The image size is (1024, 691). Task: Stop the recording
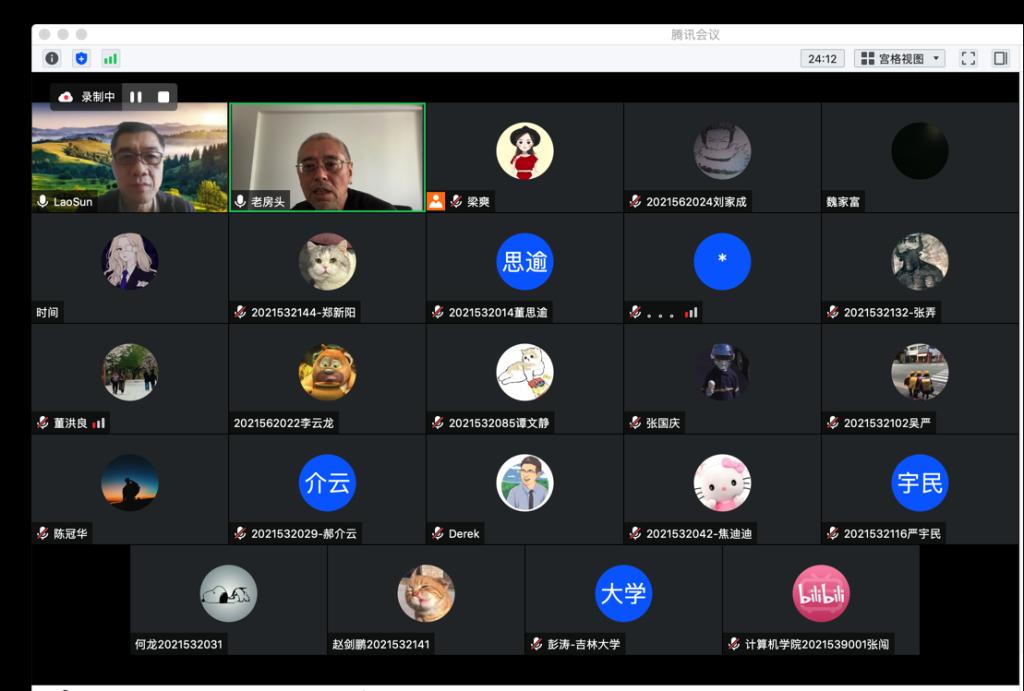pyautogui.click(x=163, y=97)
